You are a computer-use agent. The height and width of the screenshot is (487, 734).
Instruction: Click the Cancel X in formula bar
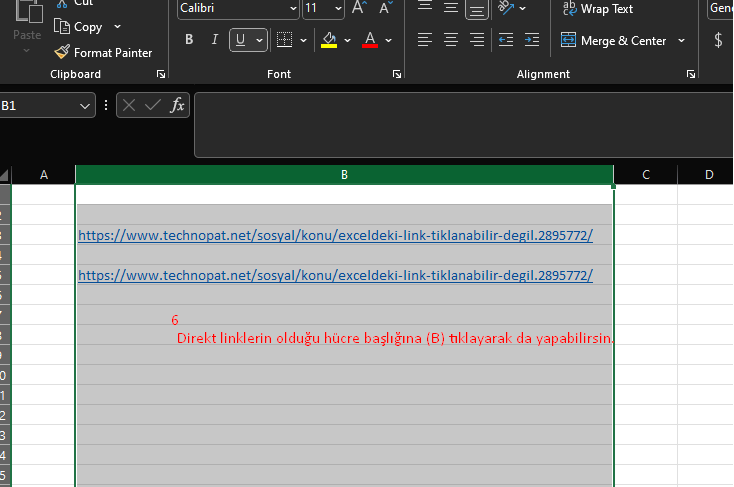pos(129,105)
